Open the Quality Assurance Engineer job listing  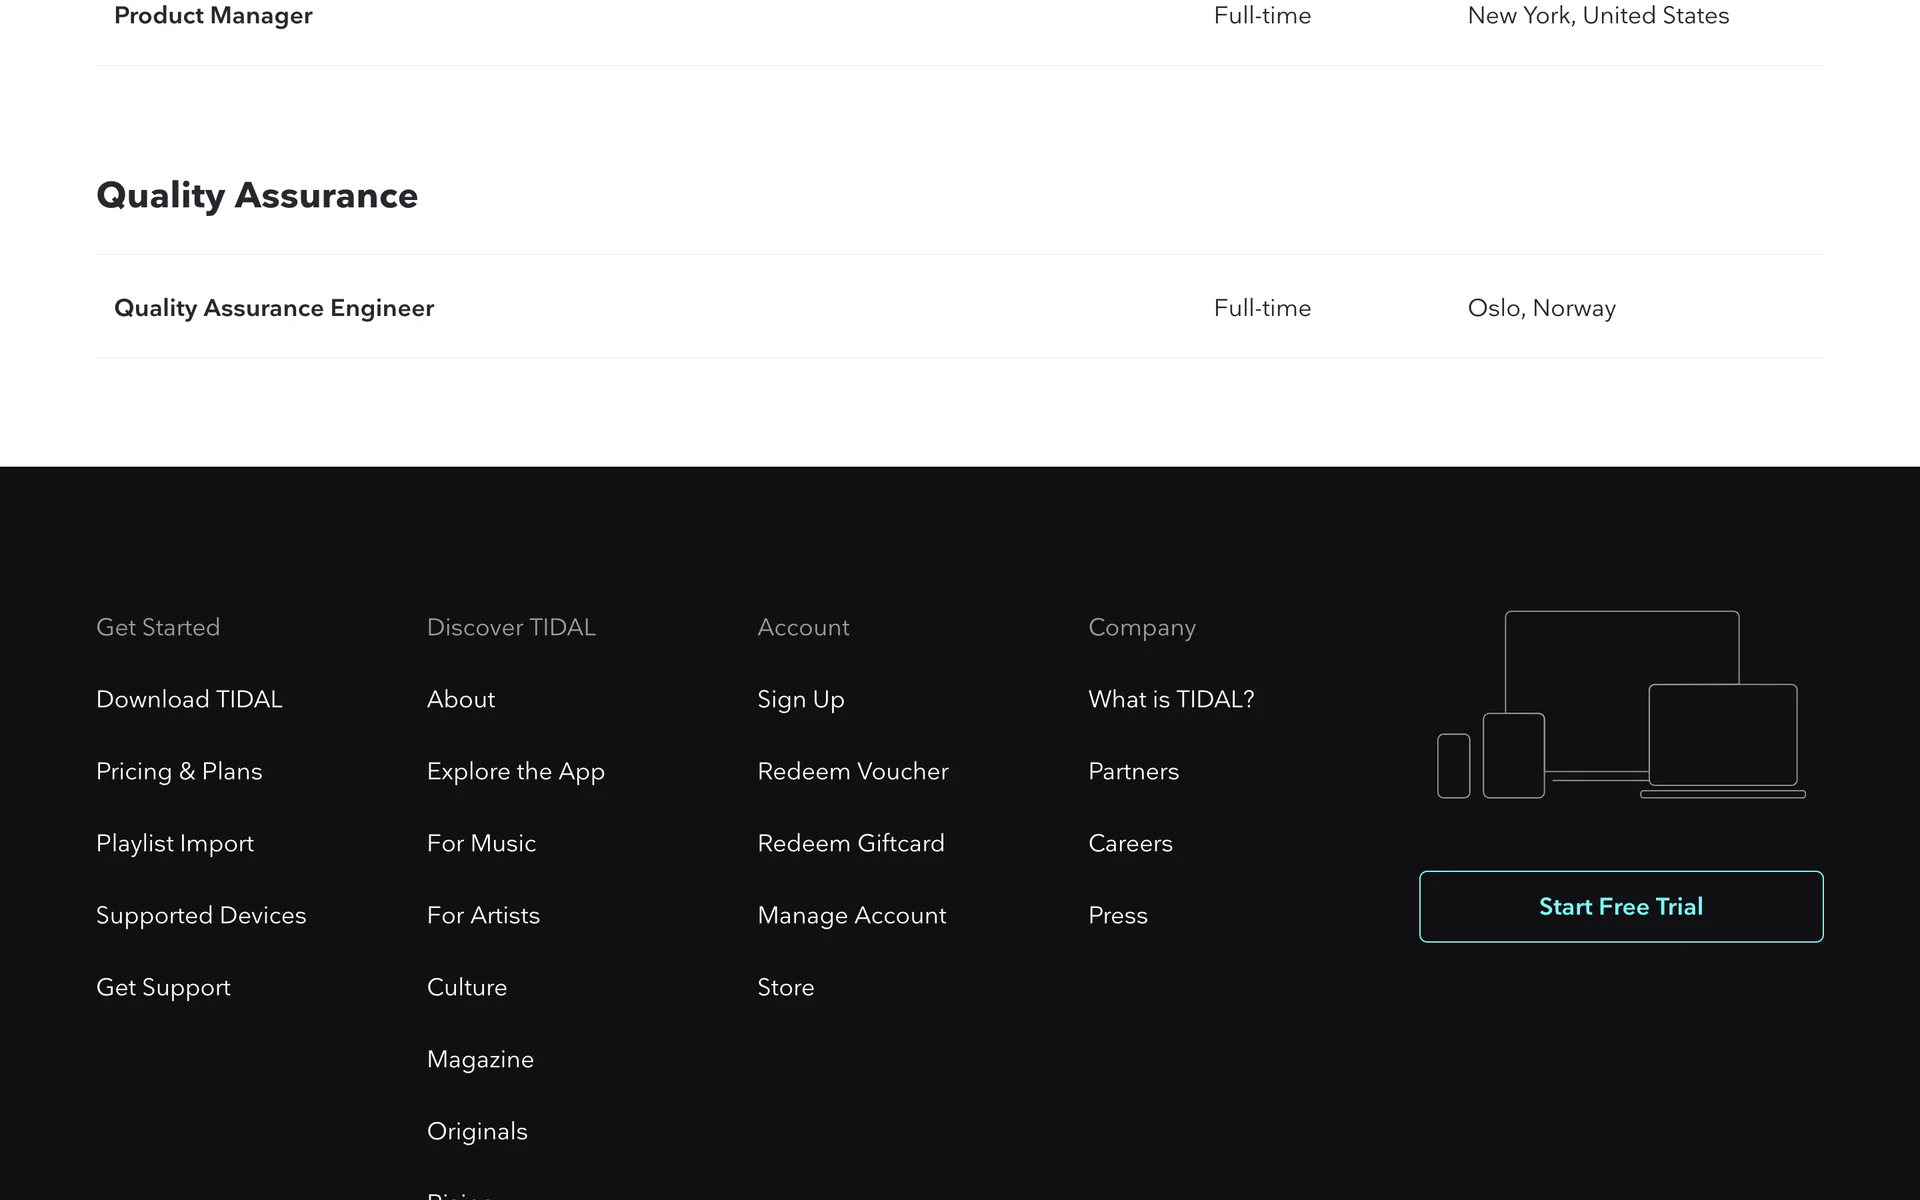point(274,308)
